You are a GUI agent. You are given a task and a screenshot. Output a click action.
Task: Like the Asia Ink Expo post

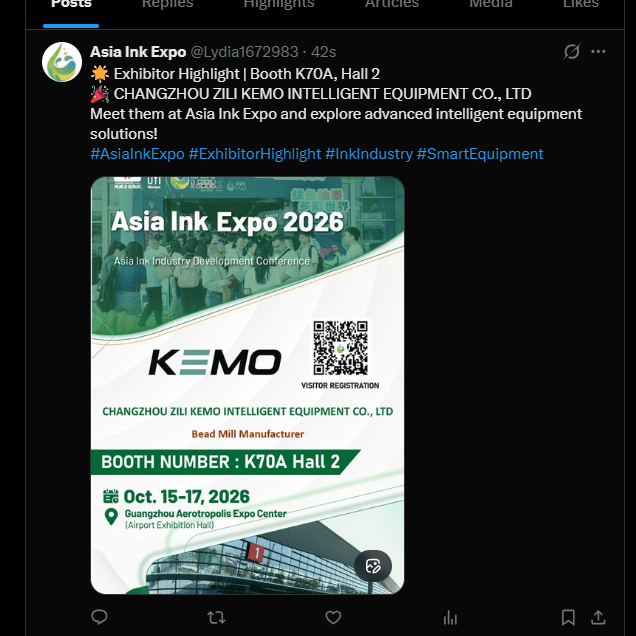coord(333,617)
